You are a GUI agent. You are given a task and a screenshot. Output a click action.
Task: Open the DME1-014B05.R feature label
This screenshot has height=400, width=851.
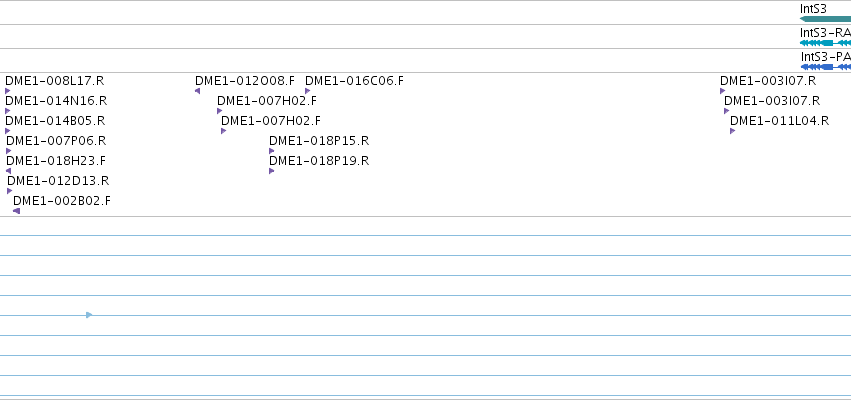pos(55,120)
